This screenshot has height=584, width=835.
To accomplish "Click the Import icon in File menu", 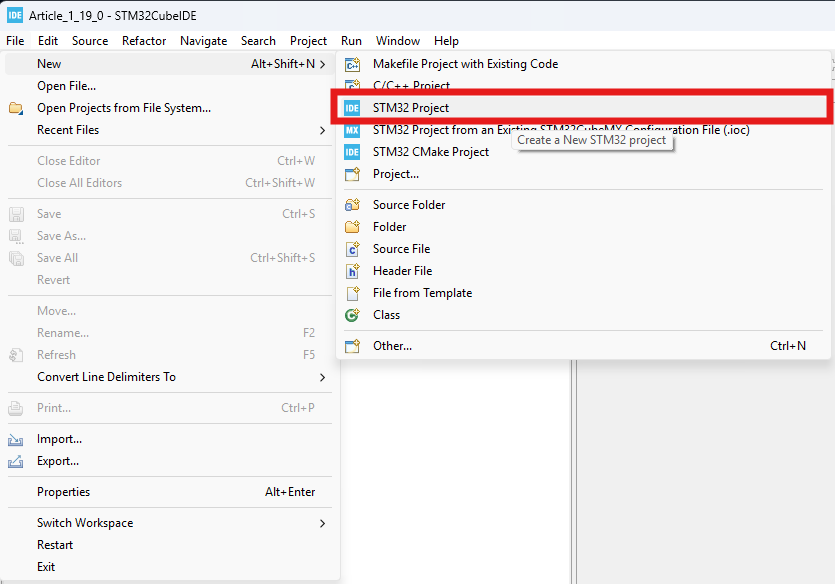I will pos(16,439).
